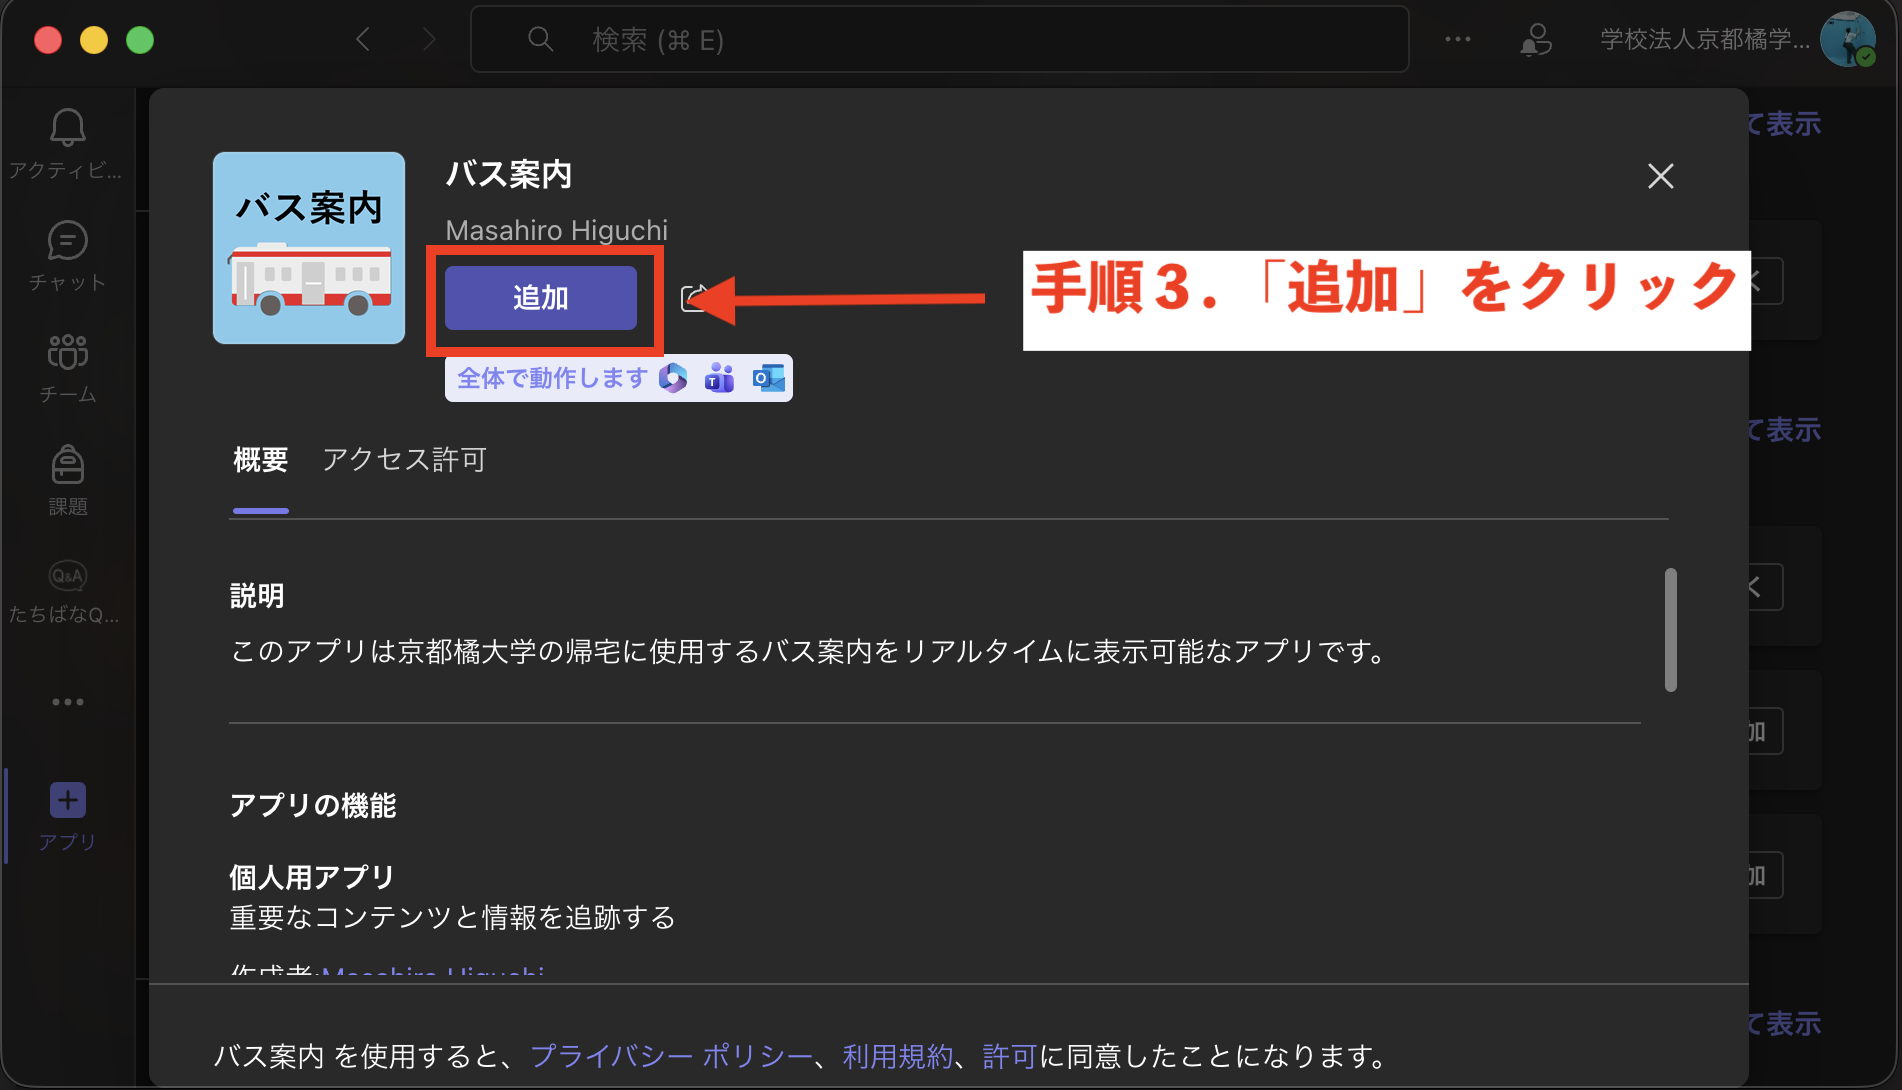Click the description scrollbar in dialog
Viewport: 1902px width, 1090px height.
coord(1670,630)
